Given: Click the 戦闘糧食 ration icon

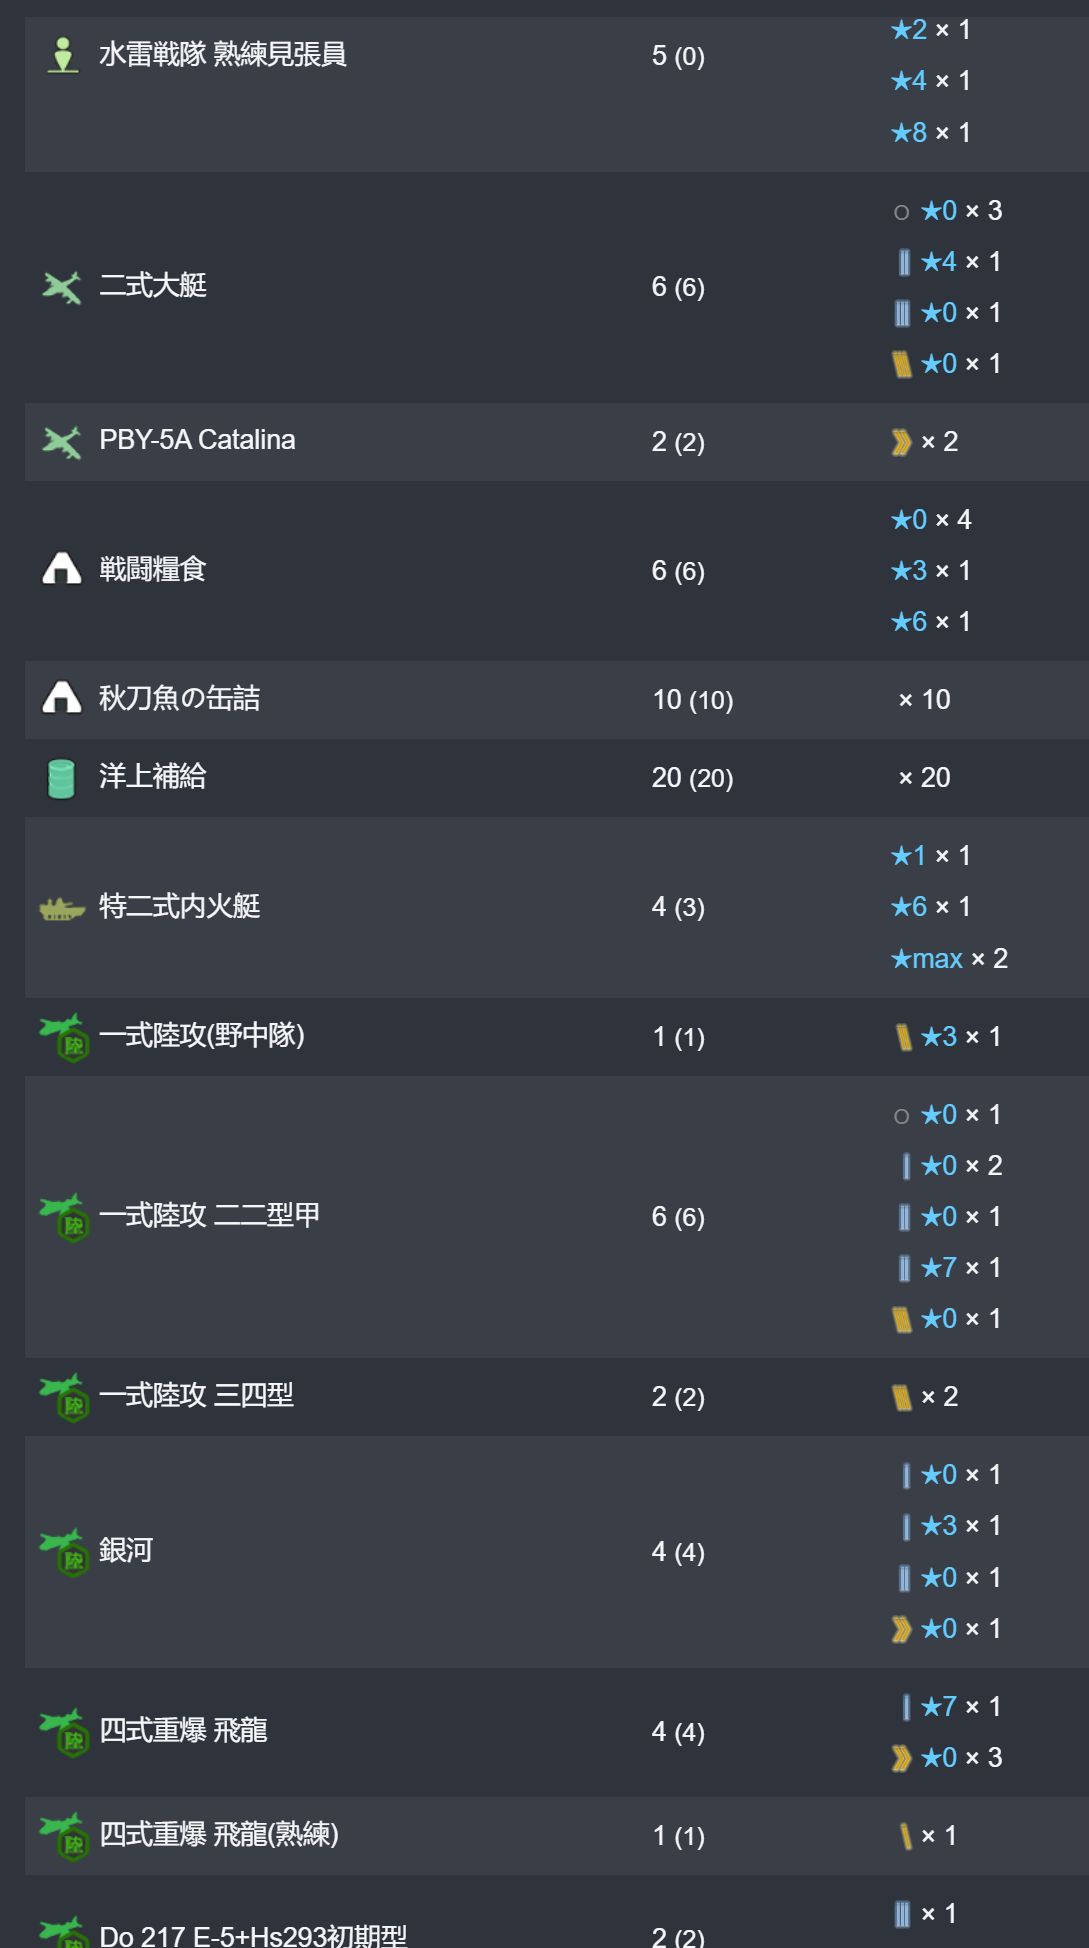Looking at the screenshot, I should [62, 570].
